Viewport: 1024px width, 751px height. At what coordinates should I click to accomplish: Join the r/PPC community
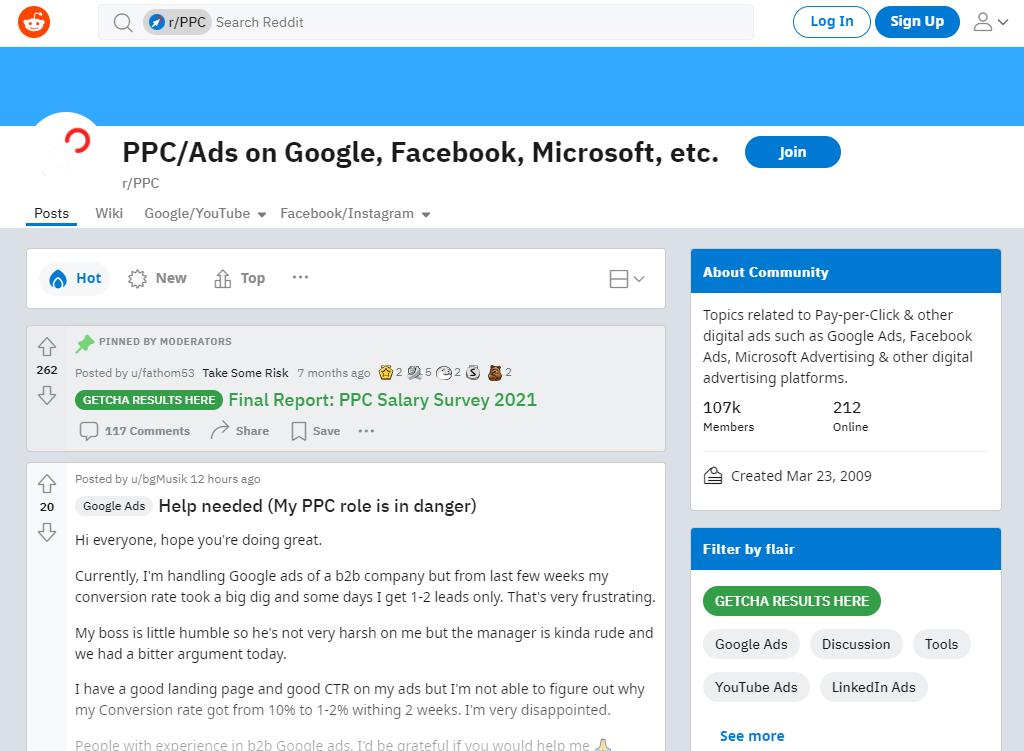click(x=792, y=152)
